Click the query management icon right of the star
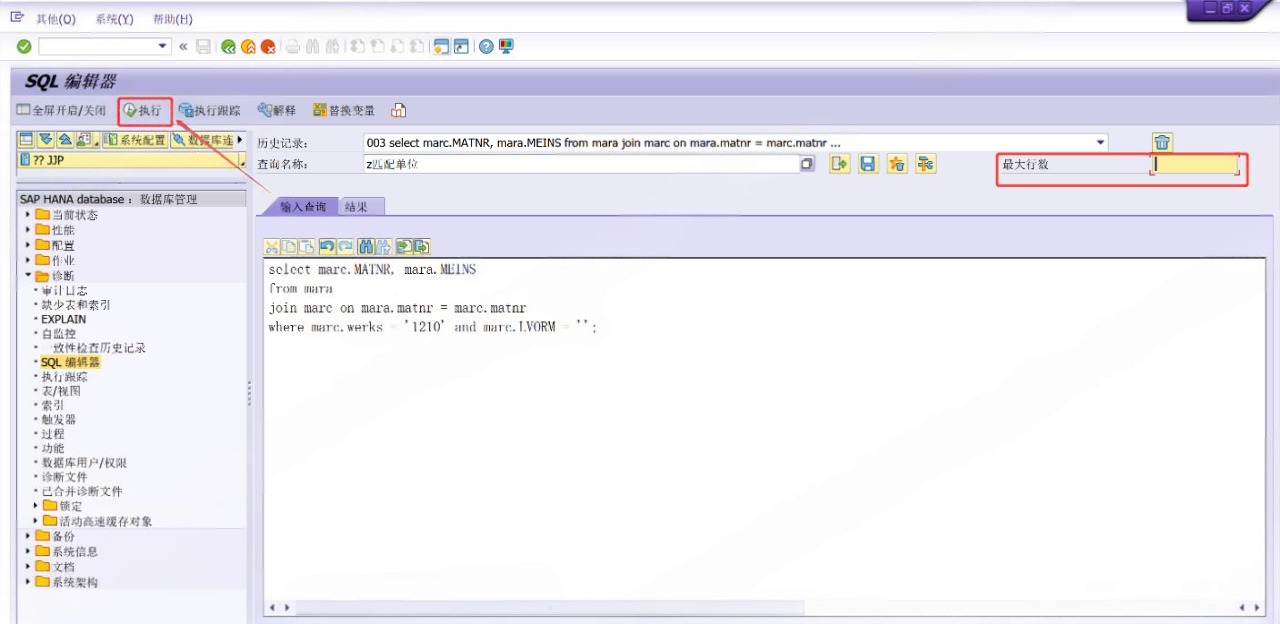The image size is (1280, 624). point(926,164)
